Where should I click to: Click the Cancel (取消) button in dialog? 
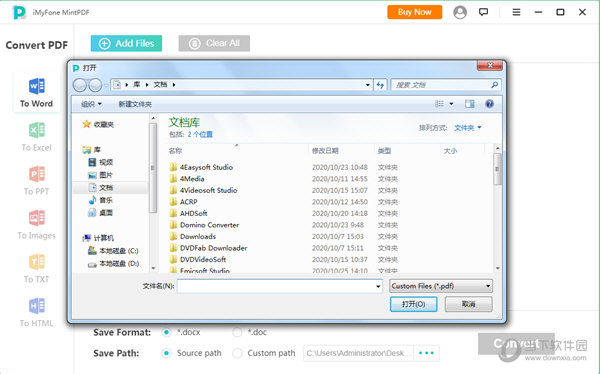[x=468, y=304]
